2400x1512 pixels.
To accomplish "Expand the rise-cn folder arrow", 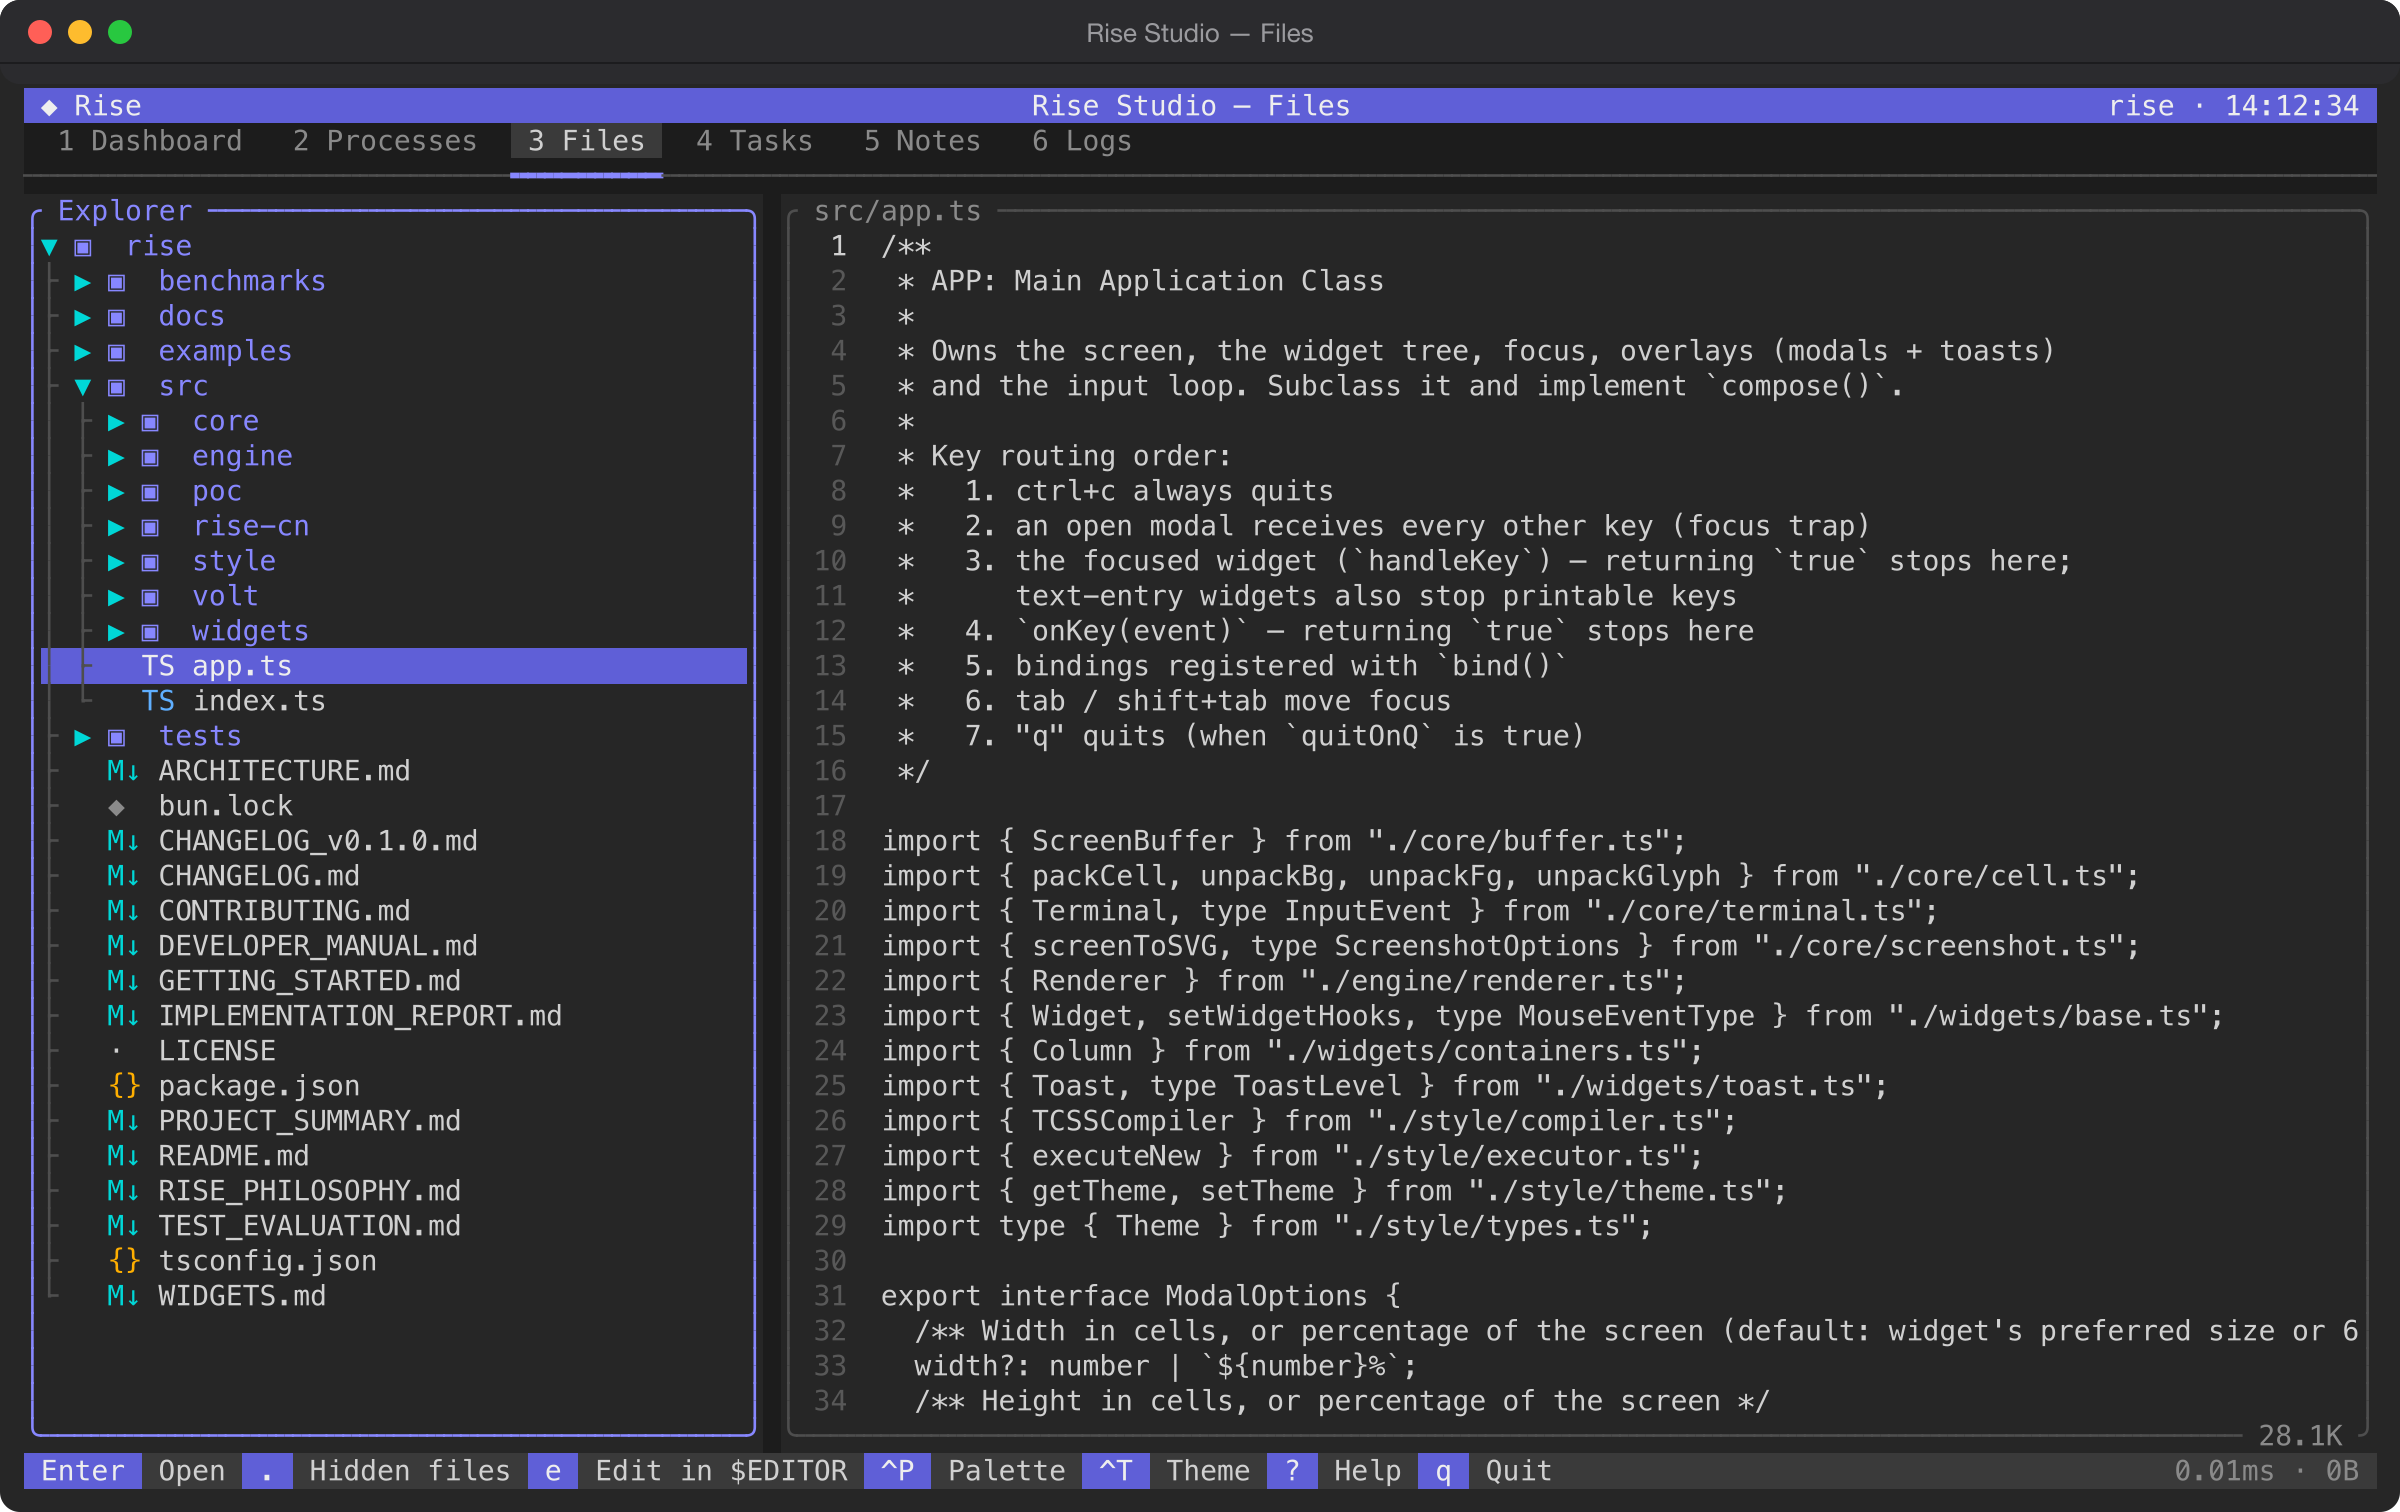I will point(116,527).
